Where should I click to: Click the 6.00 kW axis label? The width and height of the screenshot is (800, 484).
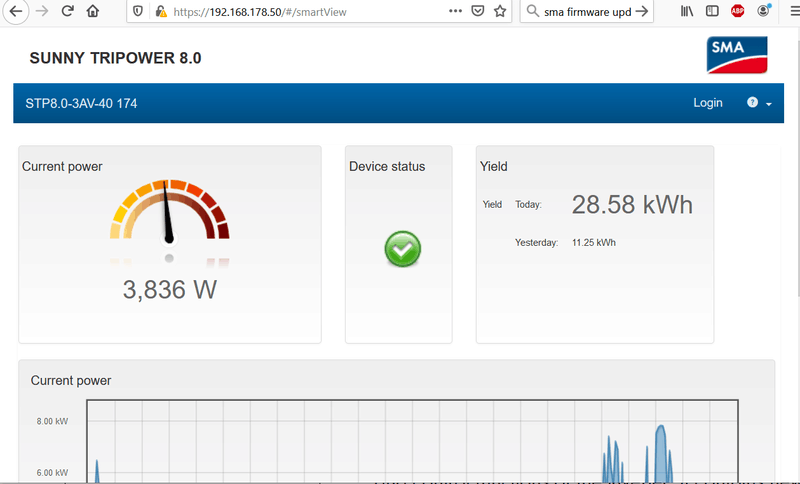pyautogui.click(x=52, y=473)
